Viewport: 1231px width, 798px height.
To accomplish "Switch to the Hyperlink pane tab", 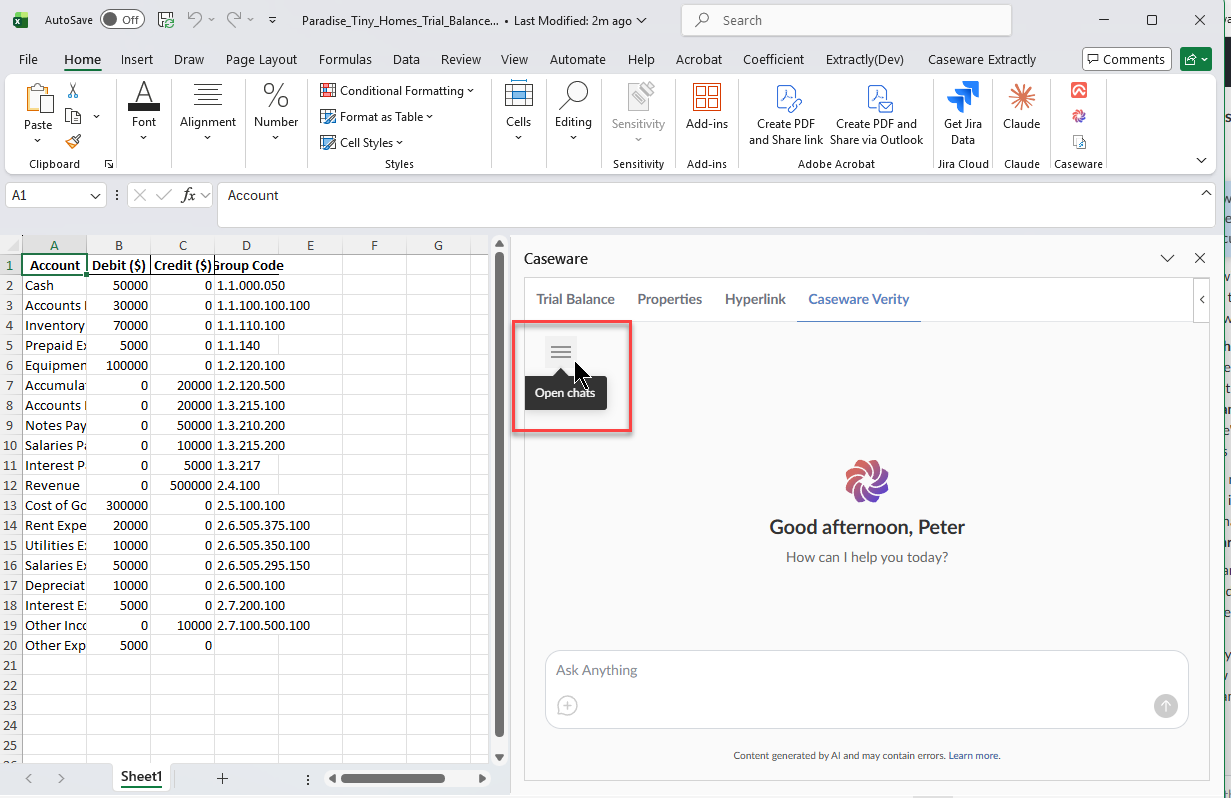I will click(755, 299).
